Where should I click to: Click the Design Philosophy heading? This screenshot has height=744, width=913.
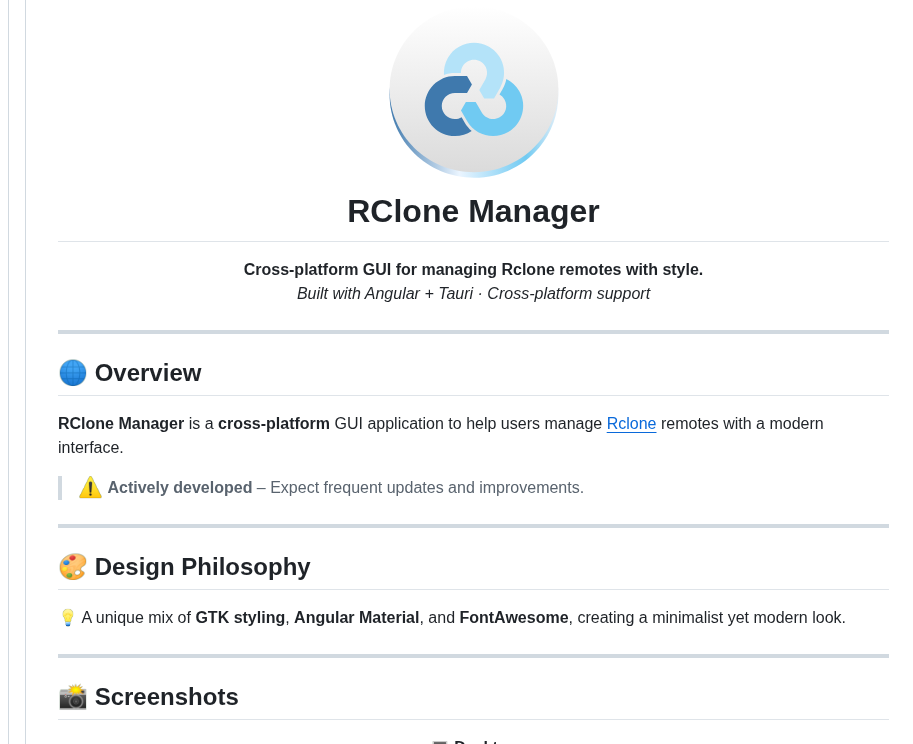(x=203, y=567)
